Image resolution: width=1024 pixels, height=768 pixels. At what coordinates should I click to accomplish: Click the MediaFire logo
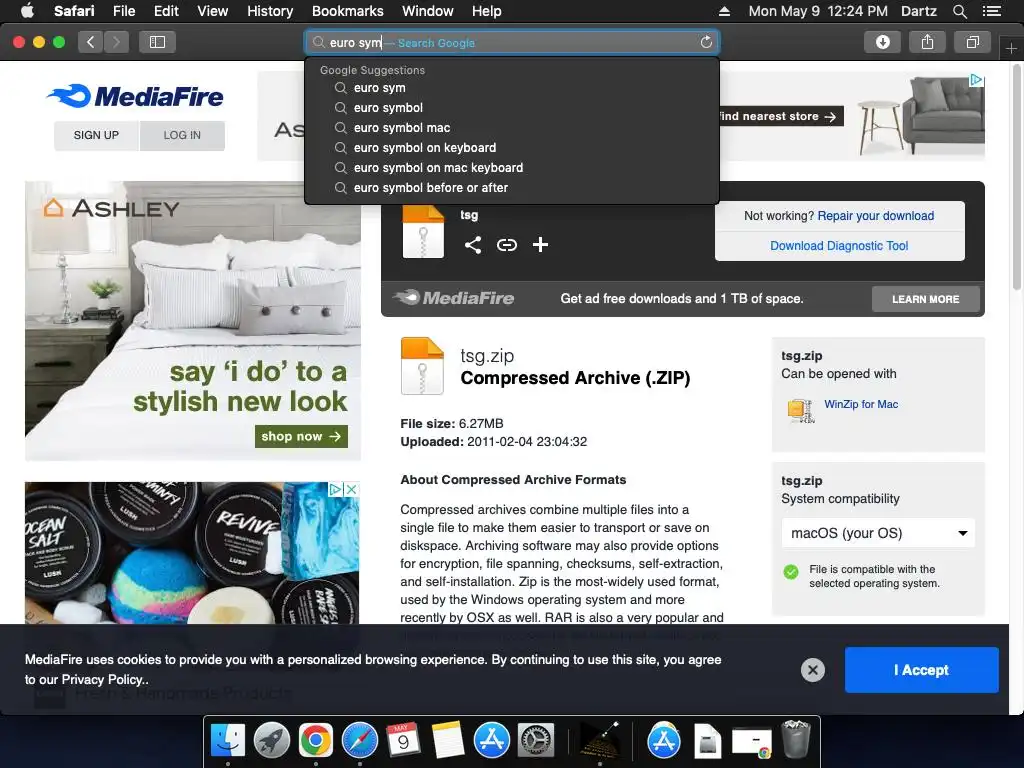[135, 96]
